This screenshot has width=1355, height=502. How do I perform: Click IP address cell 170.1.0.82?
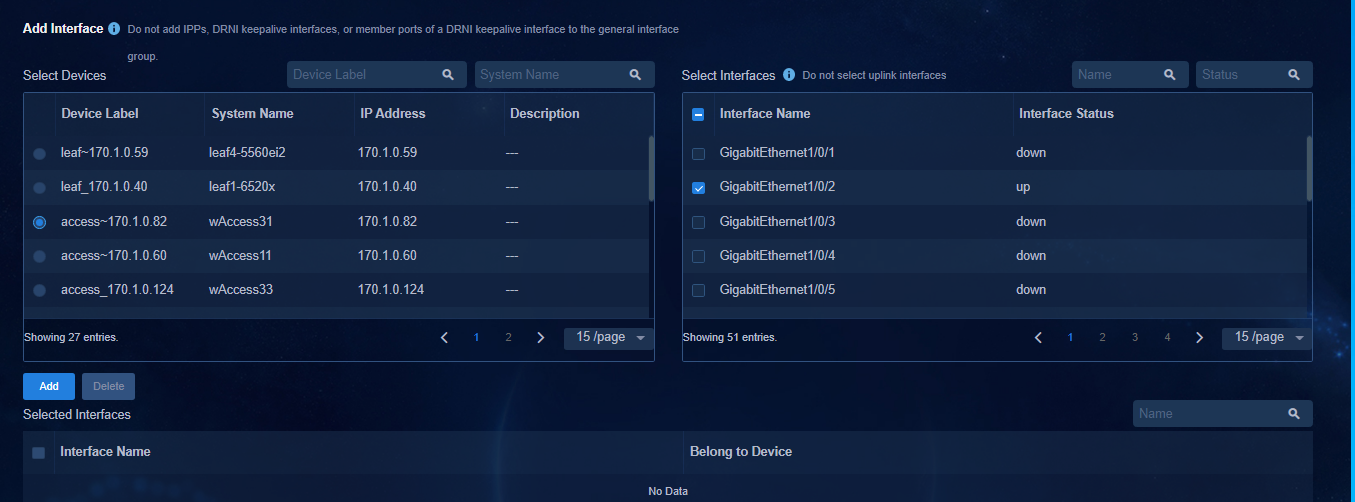click(388, 222)
